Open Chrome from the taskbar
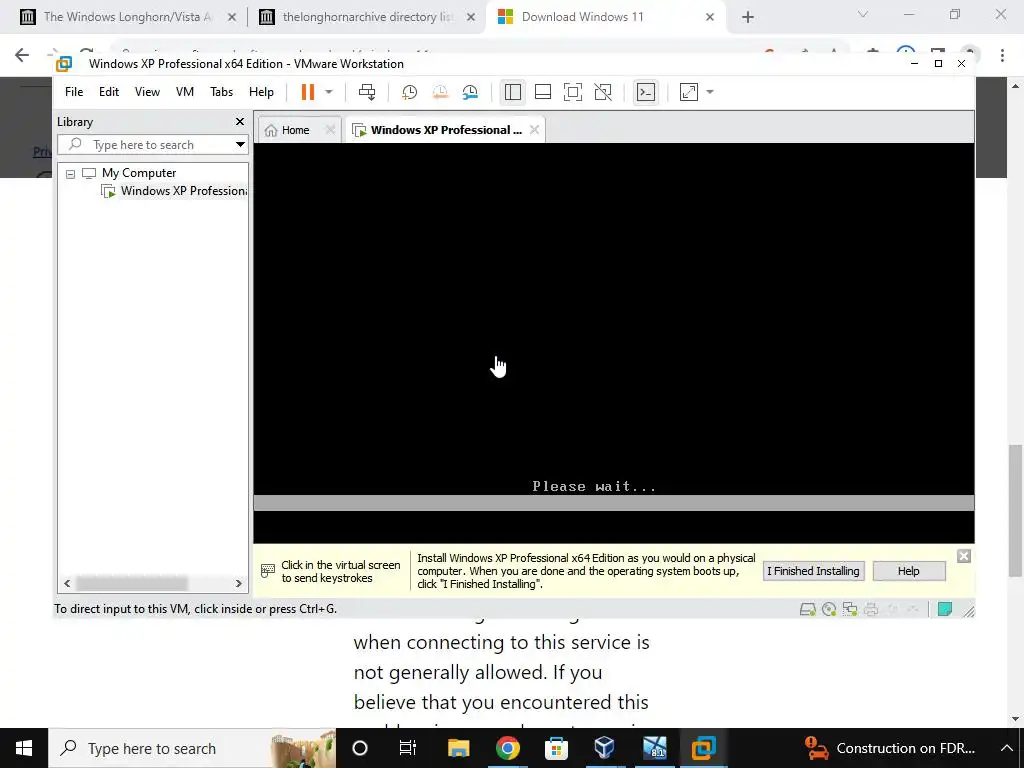The image size is (1024, 768). click(x=507, y=748)
